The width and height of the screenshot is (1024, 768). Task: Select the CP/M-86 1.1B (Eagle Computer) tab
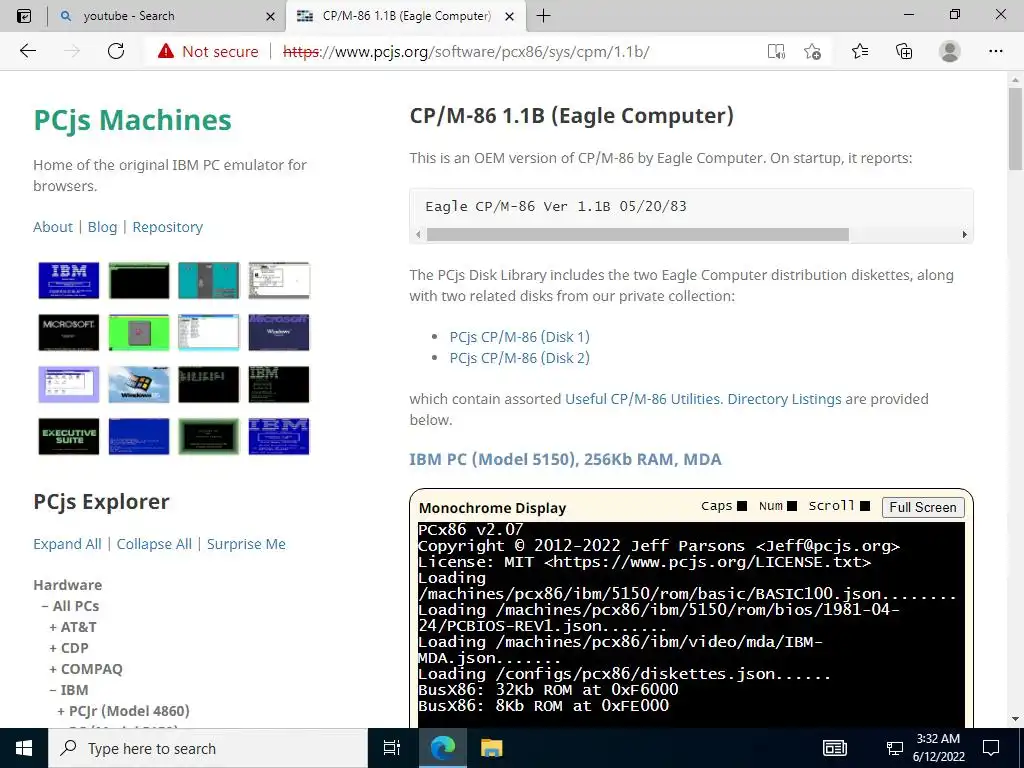point(405,16)
